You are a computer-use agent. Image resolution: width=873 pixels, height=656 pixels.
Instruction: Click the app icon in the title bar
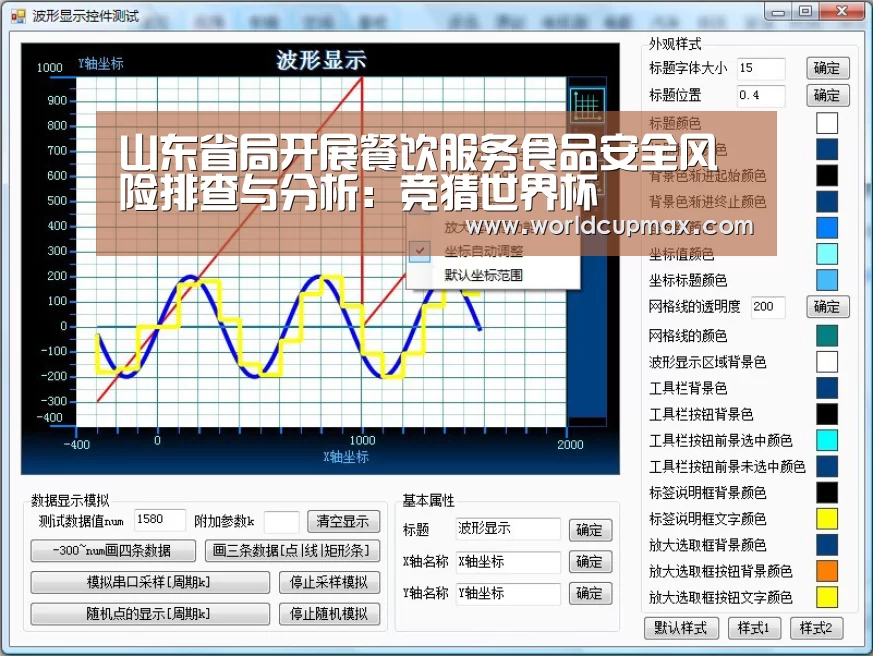tap(18, 16)
